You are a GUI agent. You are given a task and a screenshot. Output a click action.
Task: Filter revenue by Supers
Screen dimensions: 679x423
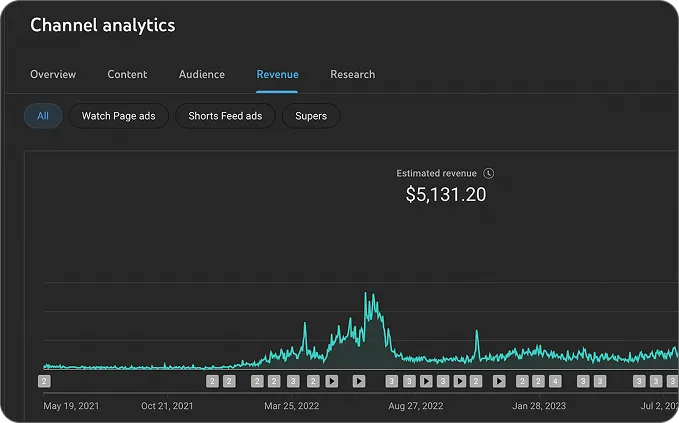pos(311,116)
